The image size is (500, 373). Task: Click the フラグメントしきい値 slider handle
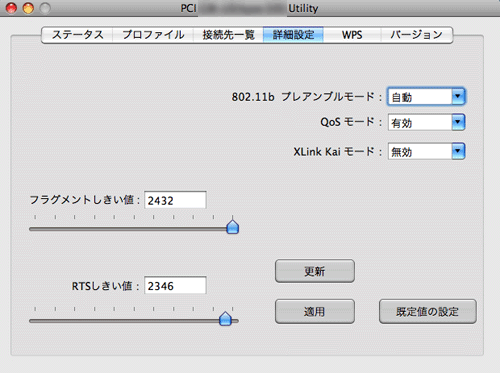[x=232, y=227]
